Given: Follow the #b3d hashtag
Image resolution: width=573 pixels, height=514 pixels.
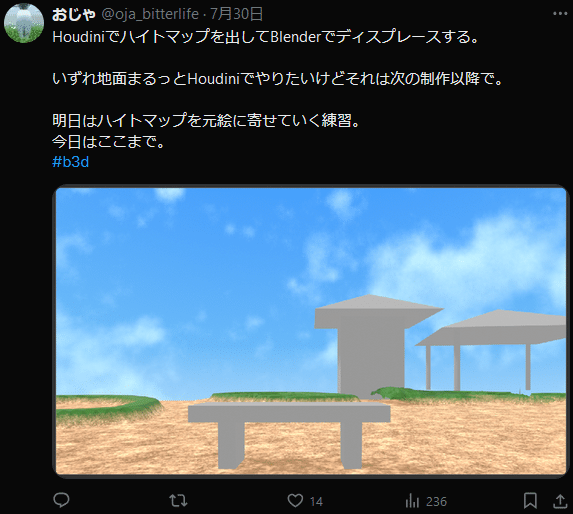Looking at the screenshot, I should (x=71, y=162).
